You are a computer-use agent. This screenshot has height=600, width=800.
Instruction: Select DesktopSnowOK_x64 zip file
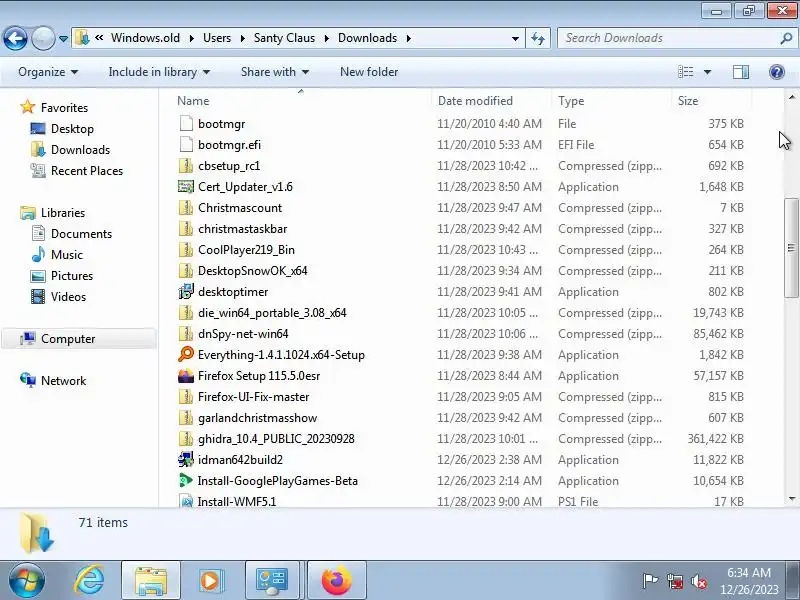click(253, 271)
